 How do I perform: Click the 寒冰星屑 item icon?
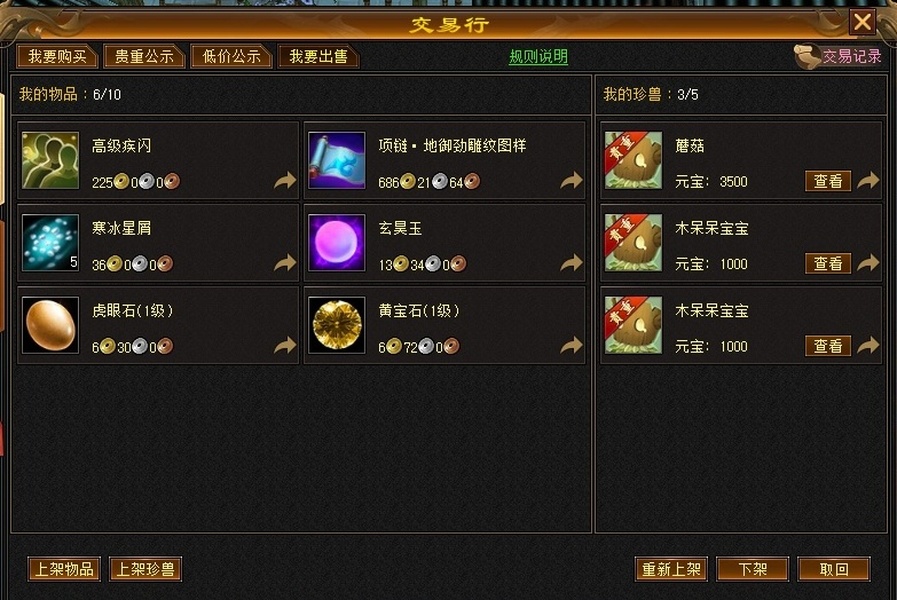click(50, 243)
